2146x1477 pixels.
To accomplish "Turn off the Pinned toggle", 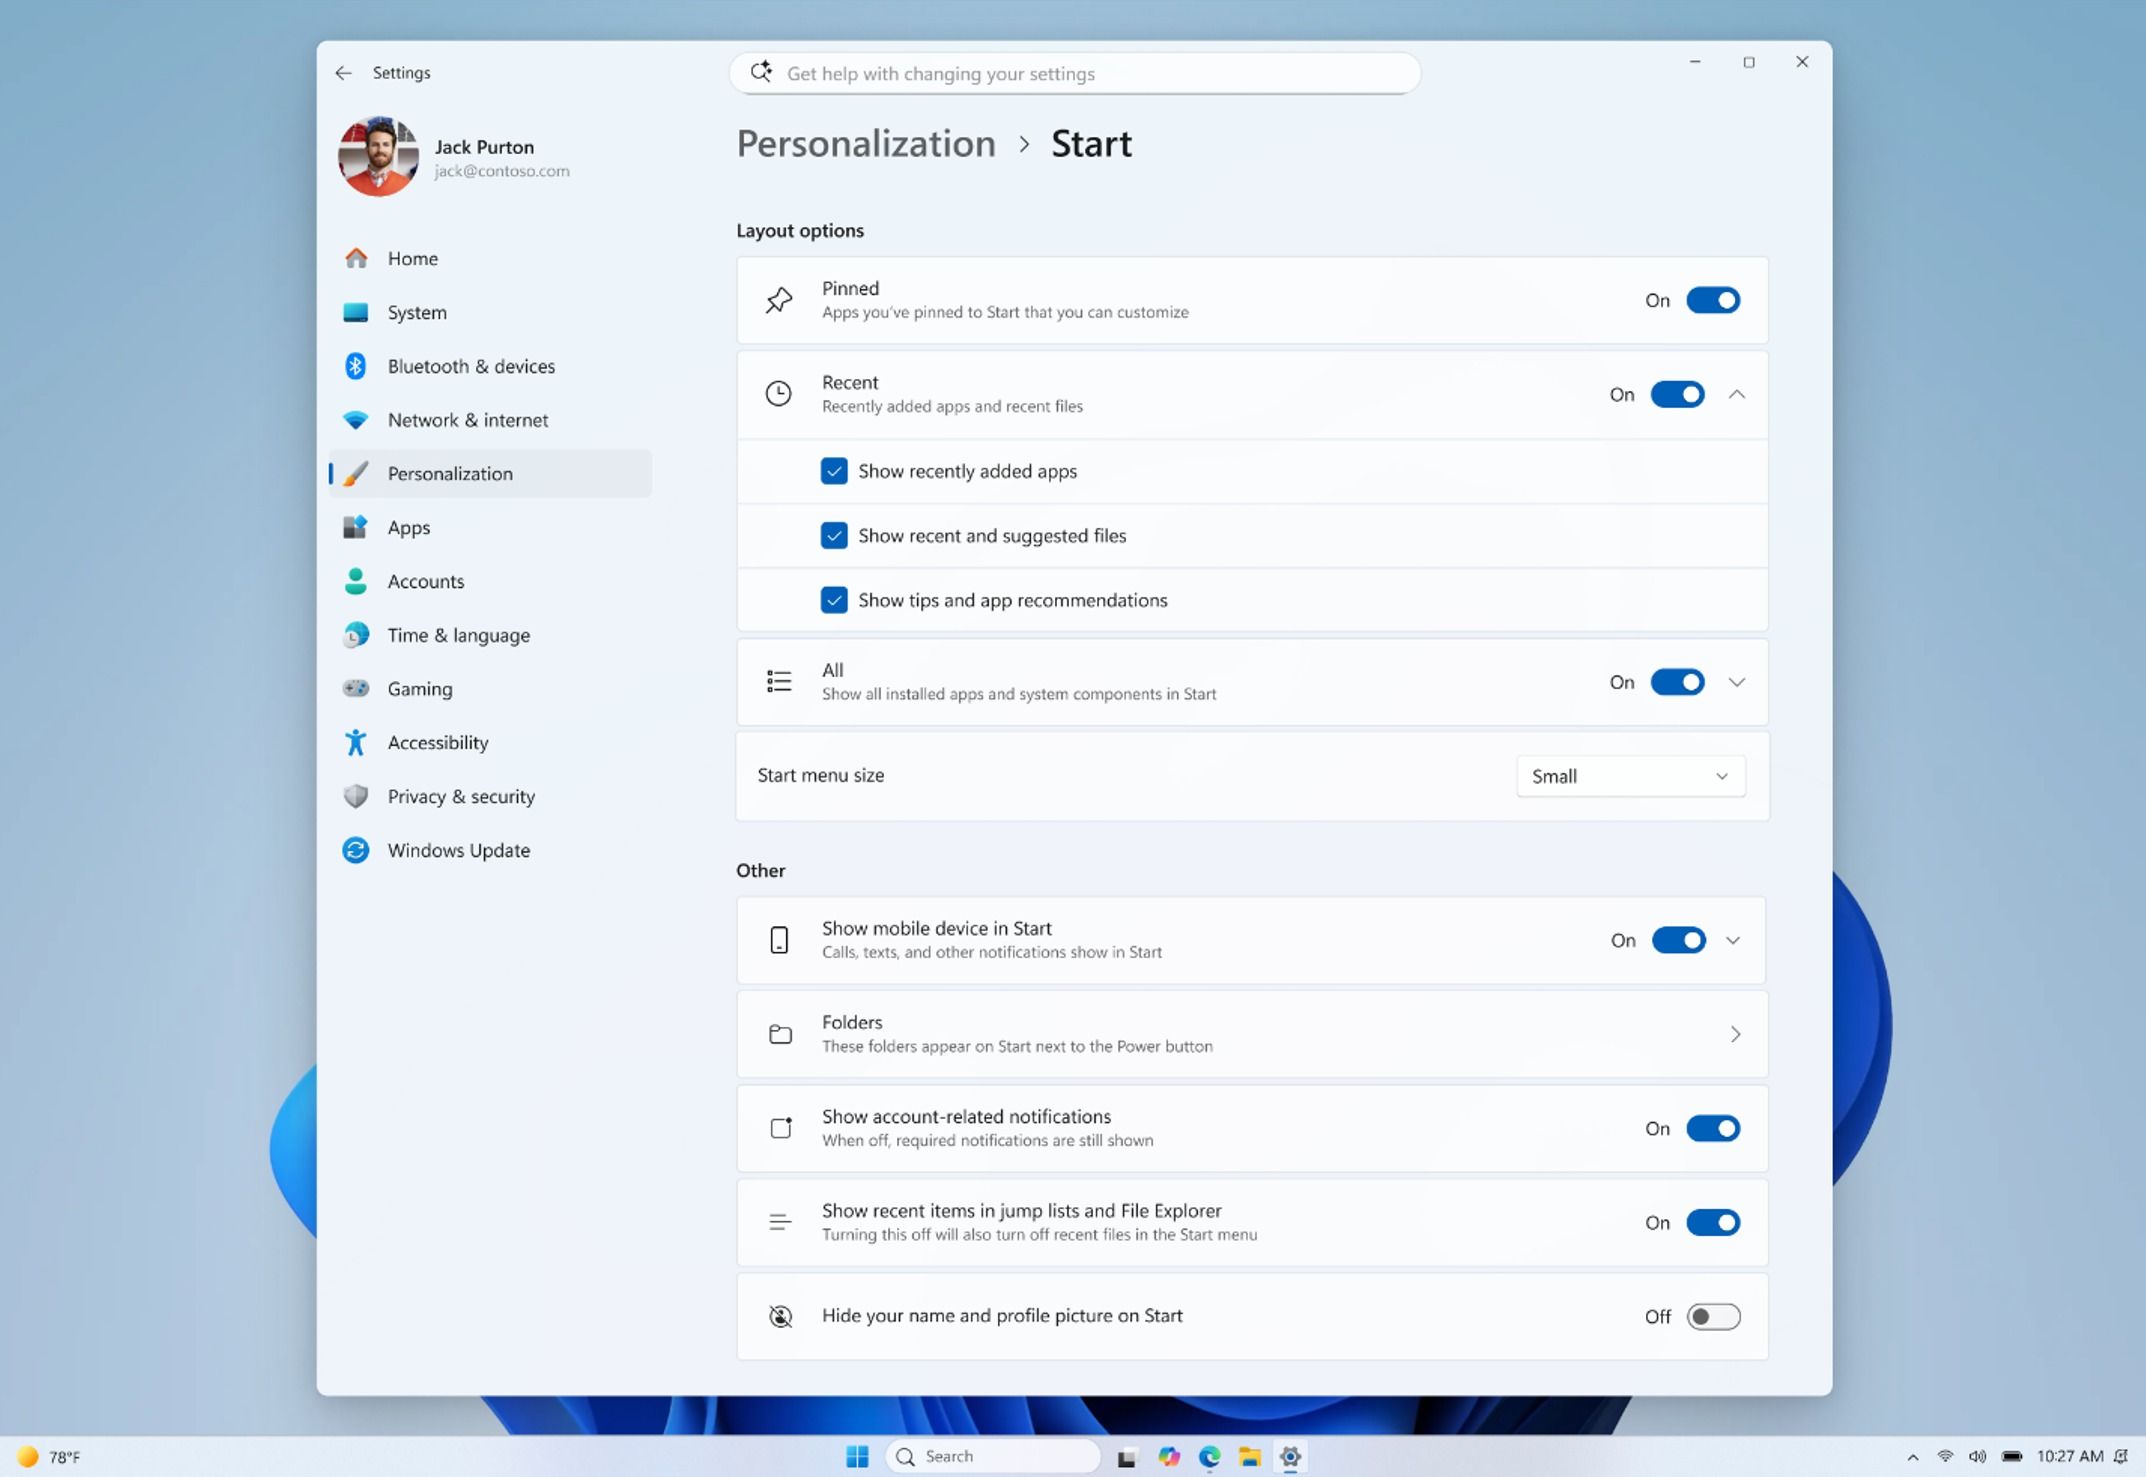I will [1713, 300].
